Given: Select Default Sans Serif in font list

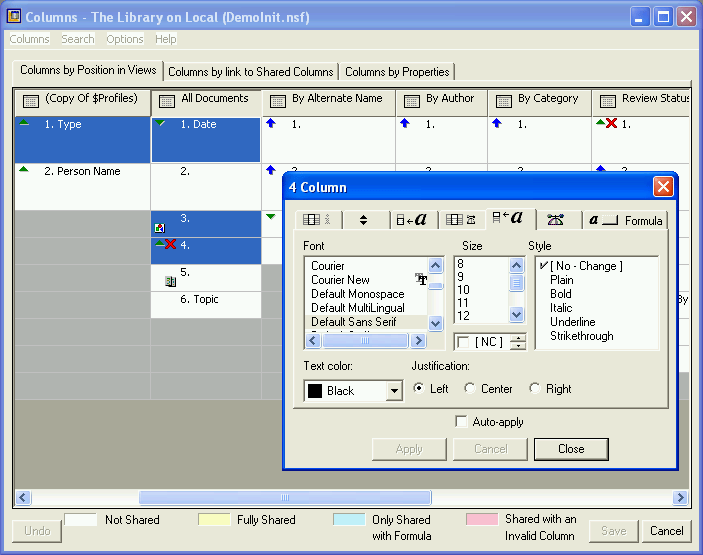Looking at the screenshot, I should coord(354,322).
